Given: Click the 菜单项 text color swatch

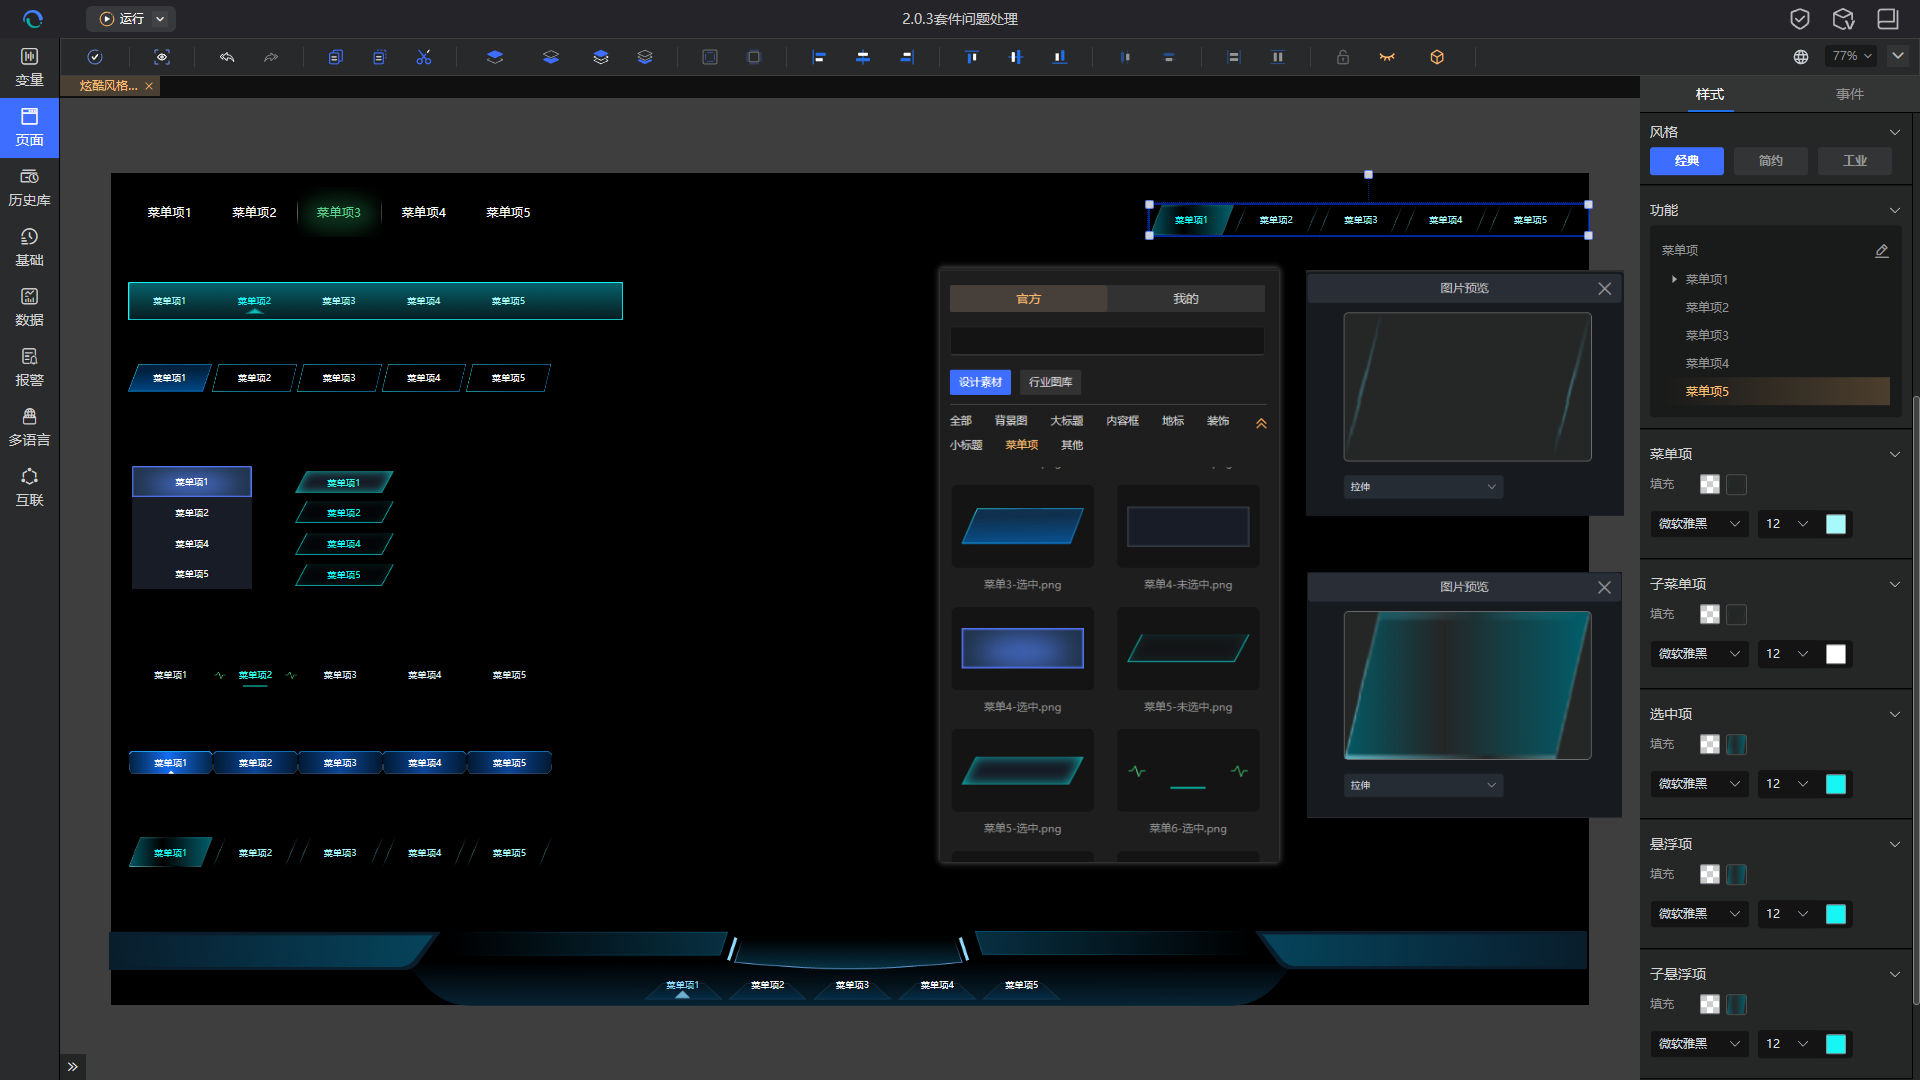Looking at the screenshot, I should tap(1836, 524).
